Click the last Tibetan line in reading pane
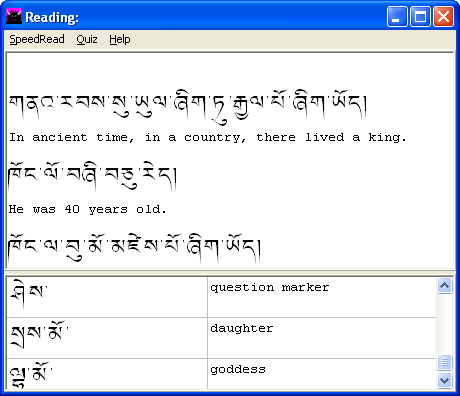The image size is (460, 396). [134, 248]
